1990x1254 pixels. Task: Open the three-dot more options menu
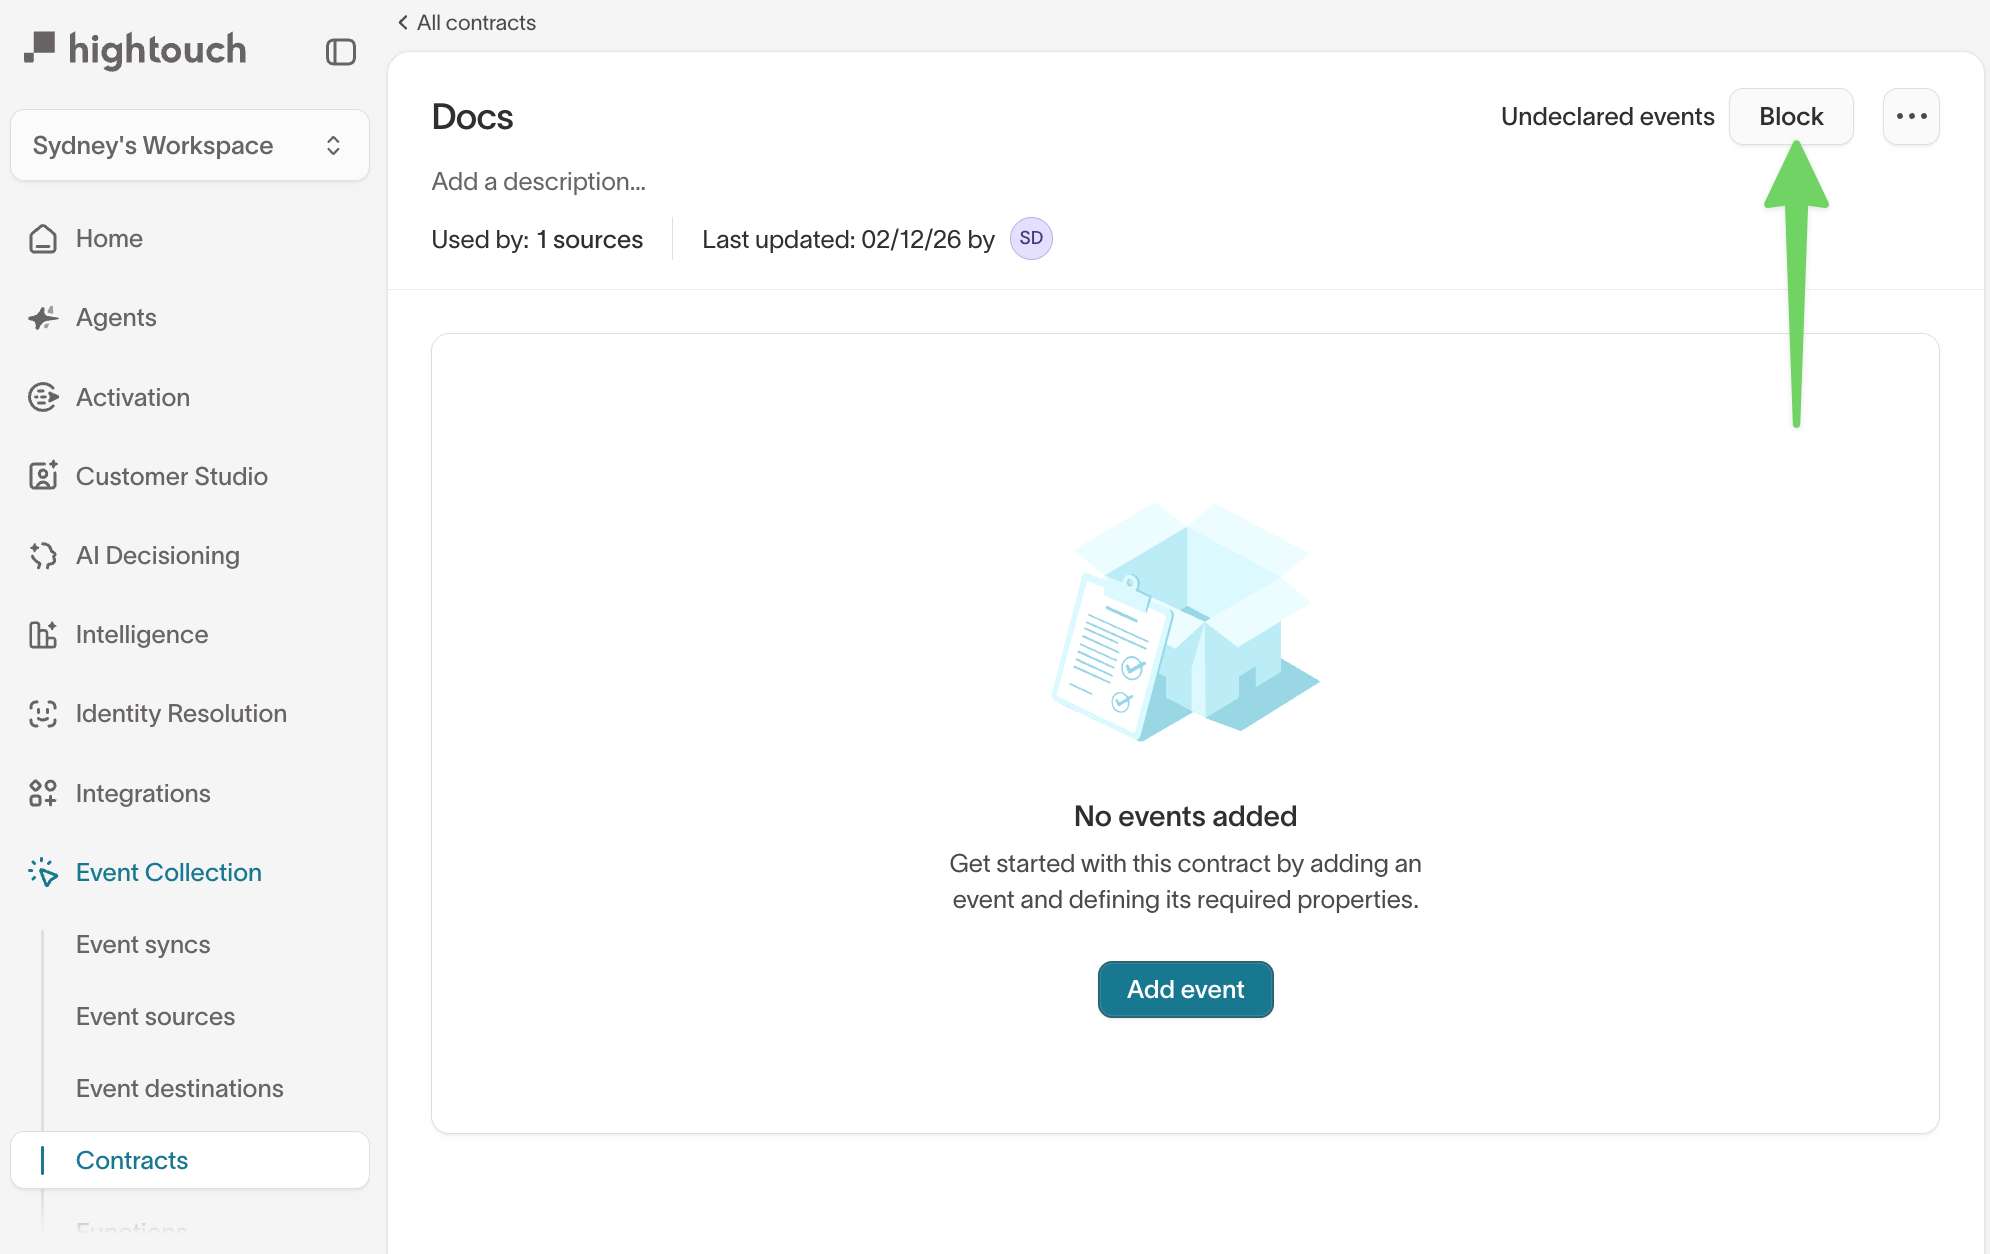[x=1910, y=117]
